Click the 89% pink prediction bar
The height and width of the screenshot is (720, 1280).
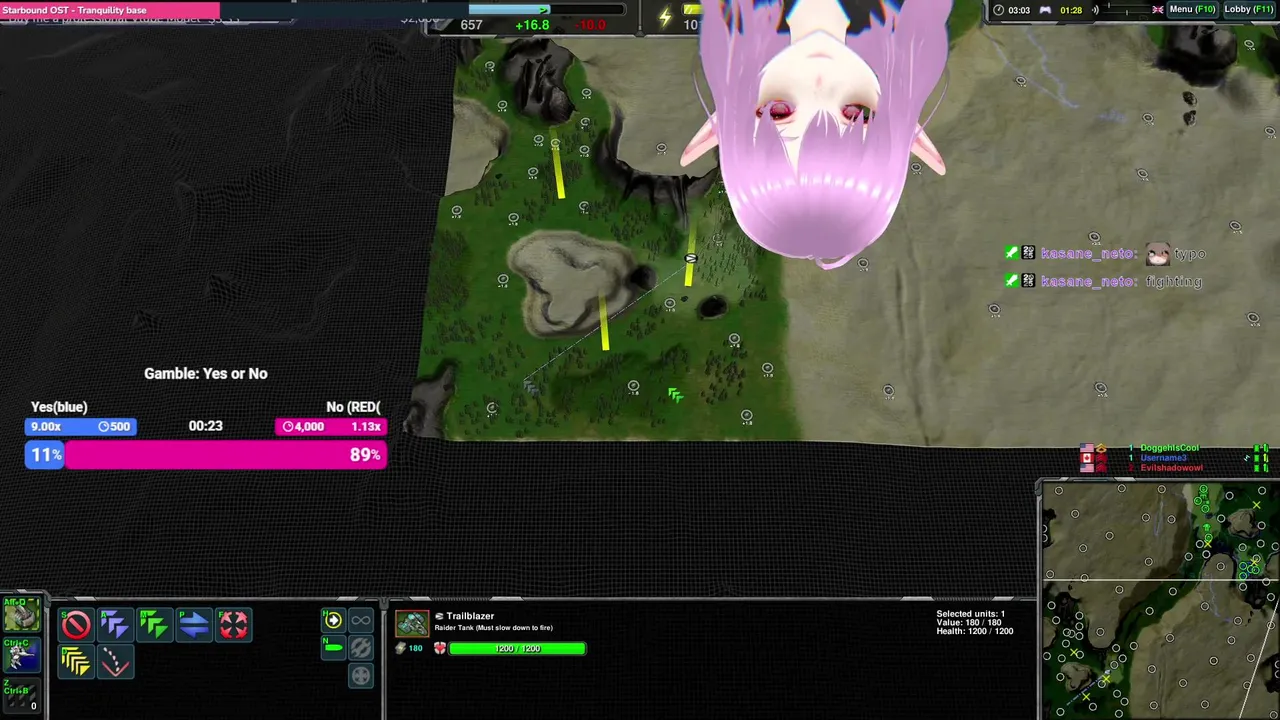tap(227, 455)
